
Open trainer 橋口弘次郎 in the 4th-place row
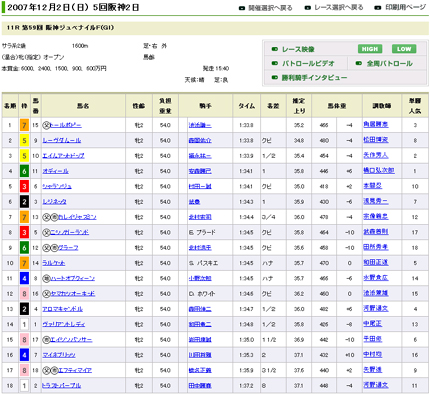(x=379, y=171)
